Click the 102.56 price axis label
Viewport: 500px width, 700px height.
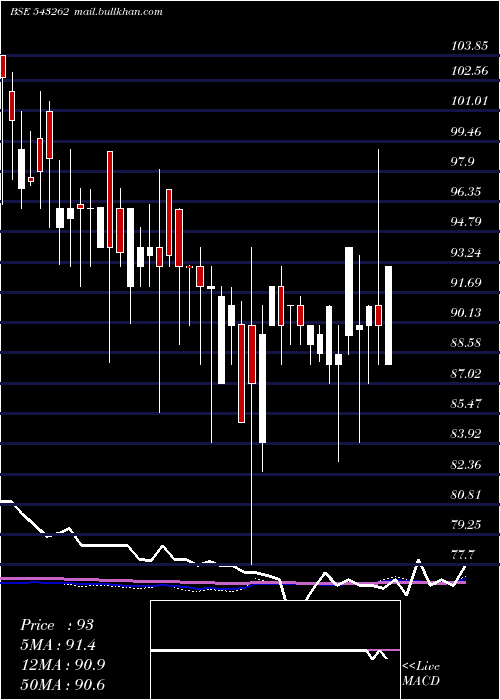tap(470, 71)
